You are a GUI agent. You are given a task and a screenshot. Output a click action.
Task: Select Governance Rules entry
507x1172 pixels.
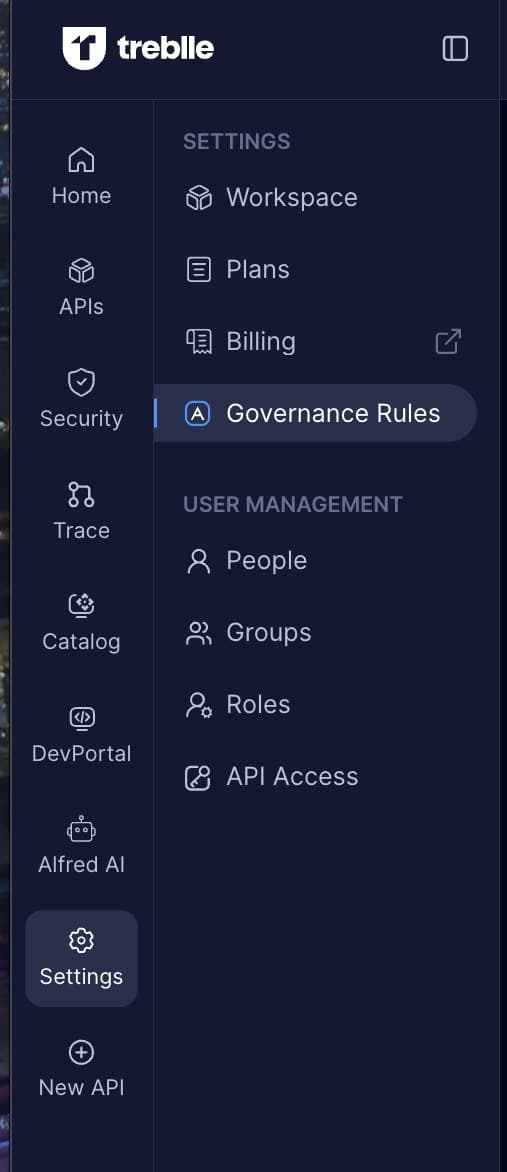click(x=316, y=413)
